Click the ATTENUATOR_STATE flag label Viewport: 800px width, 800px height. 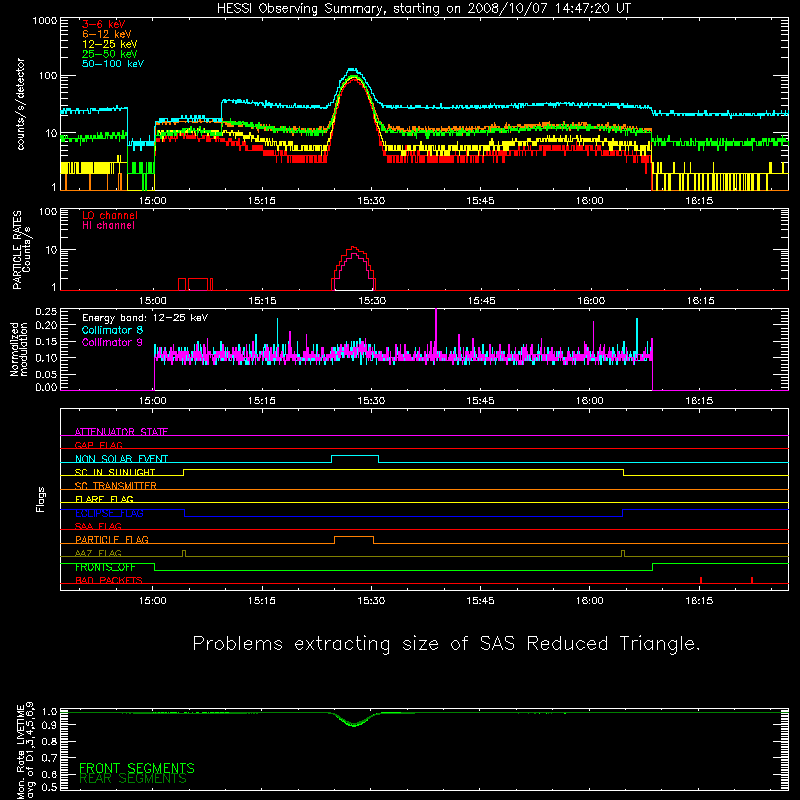121,432
